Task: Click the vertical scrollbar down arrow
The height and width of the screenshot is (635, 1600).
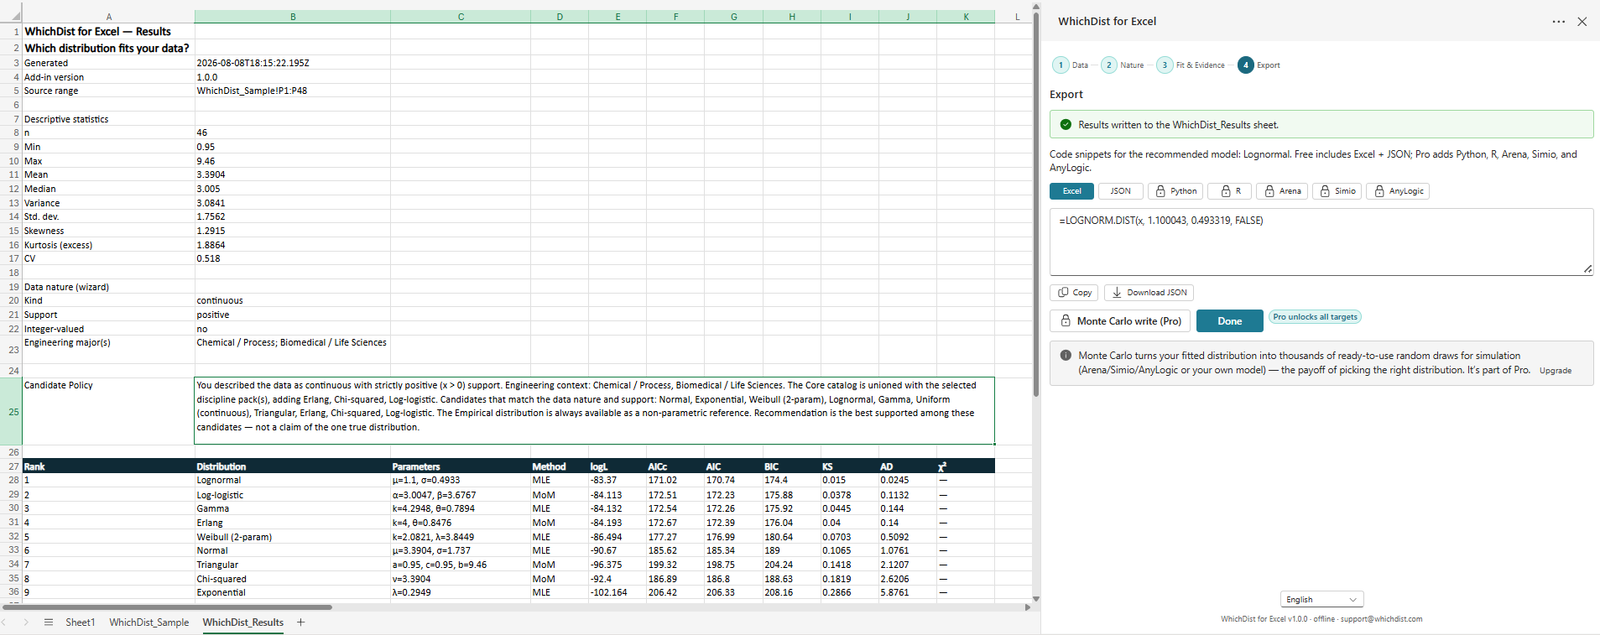Action: click(1035, 599)
